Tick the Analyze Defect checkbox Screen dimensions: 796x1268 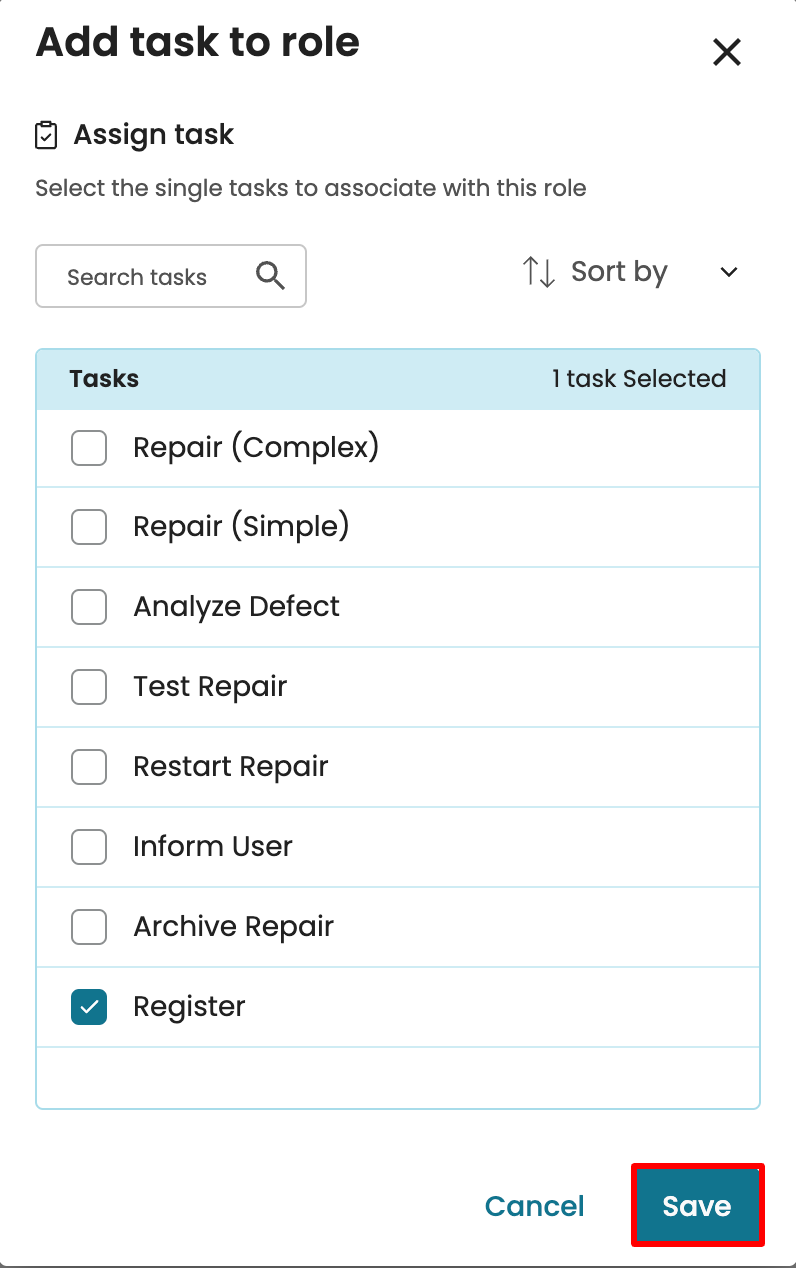89,607
